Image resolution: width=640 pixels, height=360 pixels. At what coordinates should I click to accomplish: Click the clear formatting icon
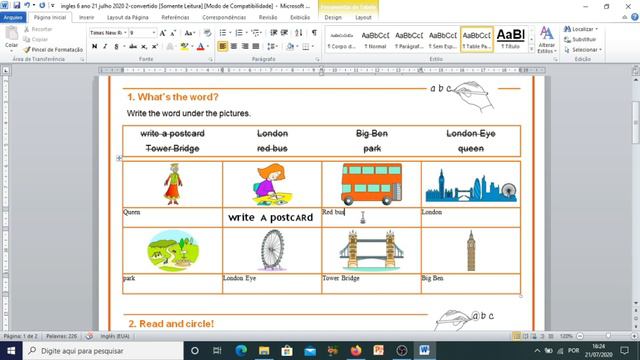click(207, 33)
